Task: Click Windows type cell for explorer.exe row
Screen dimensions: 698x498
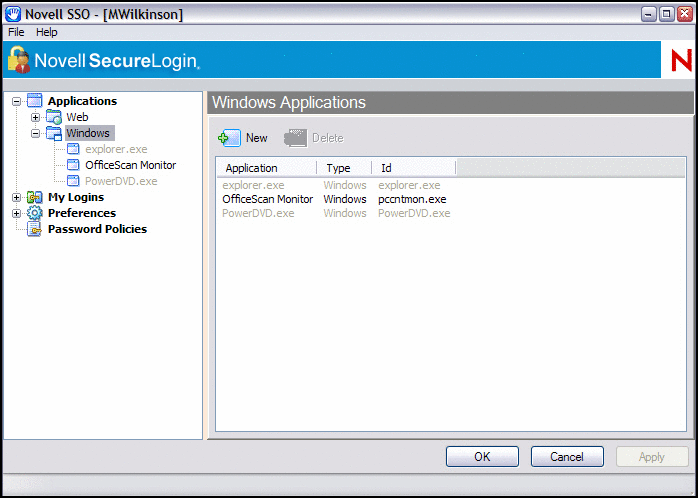Action: [345, 185]
